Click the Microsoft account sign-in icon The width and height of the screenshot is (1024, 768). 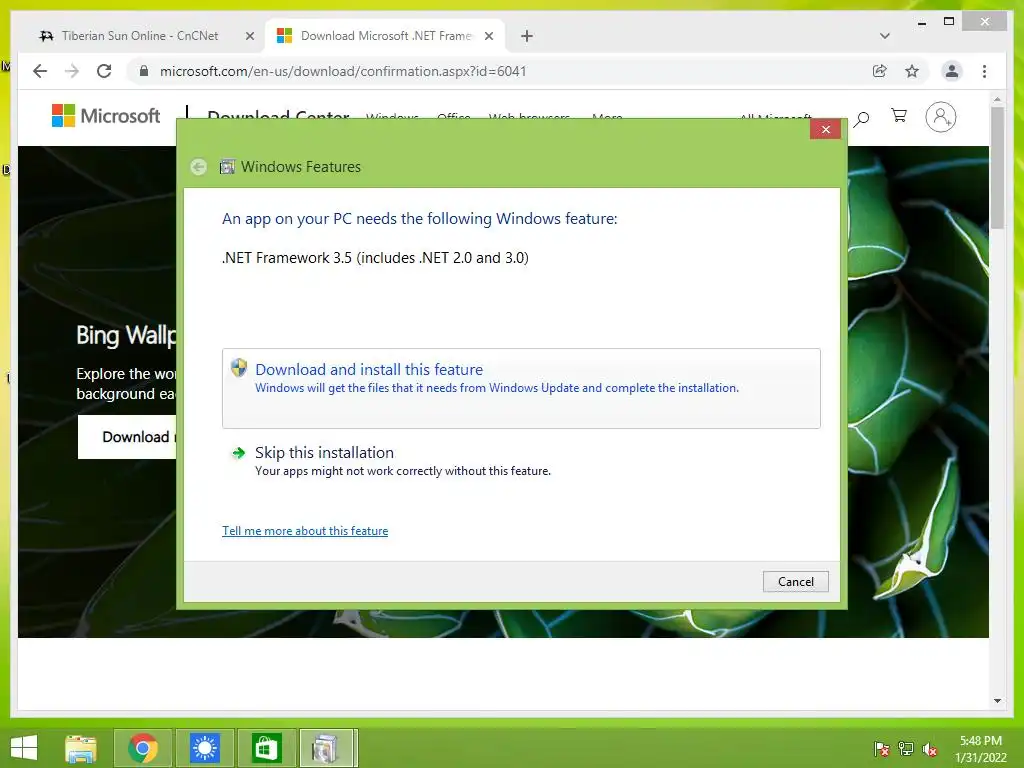pos(940,116)
